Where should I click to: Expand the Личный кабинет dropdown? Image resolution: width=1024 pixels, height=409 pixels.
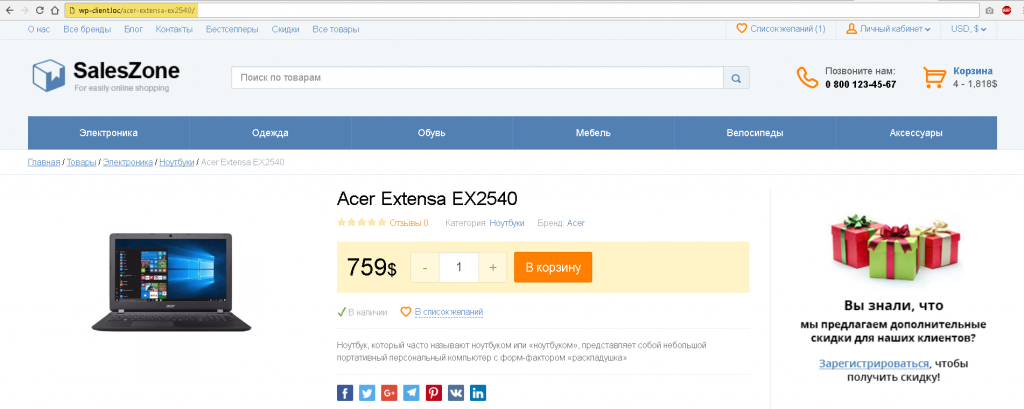(888, 29)
